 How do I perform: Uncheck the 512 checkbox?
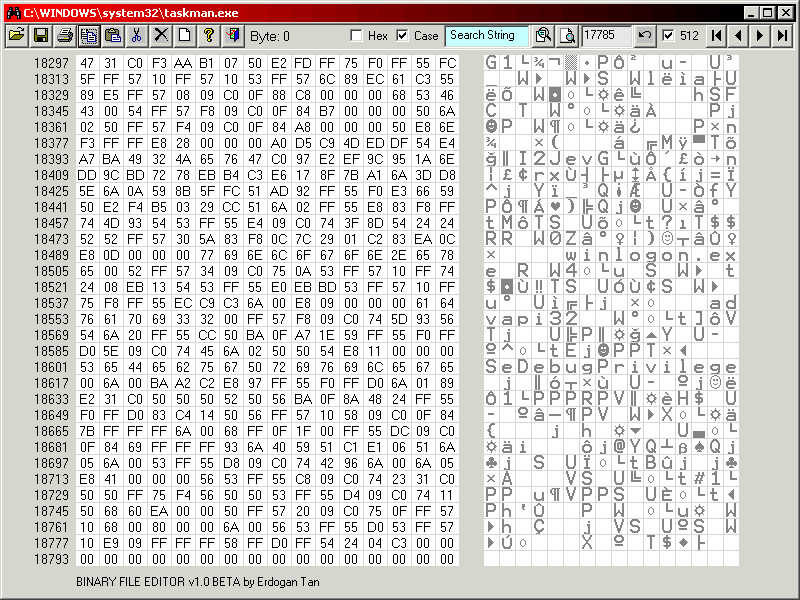click(668, 36)
